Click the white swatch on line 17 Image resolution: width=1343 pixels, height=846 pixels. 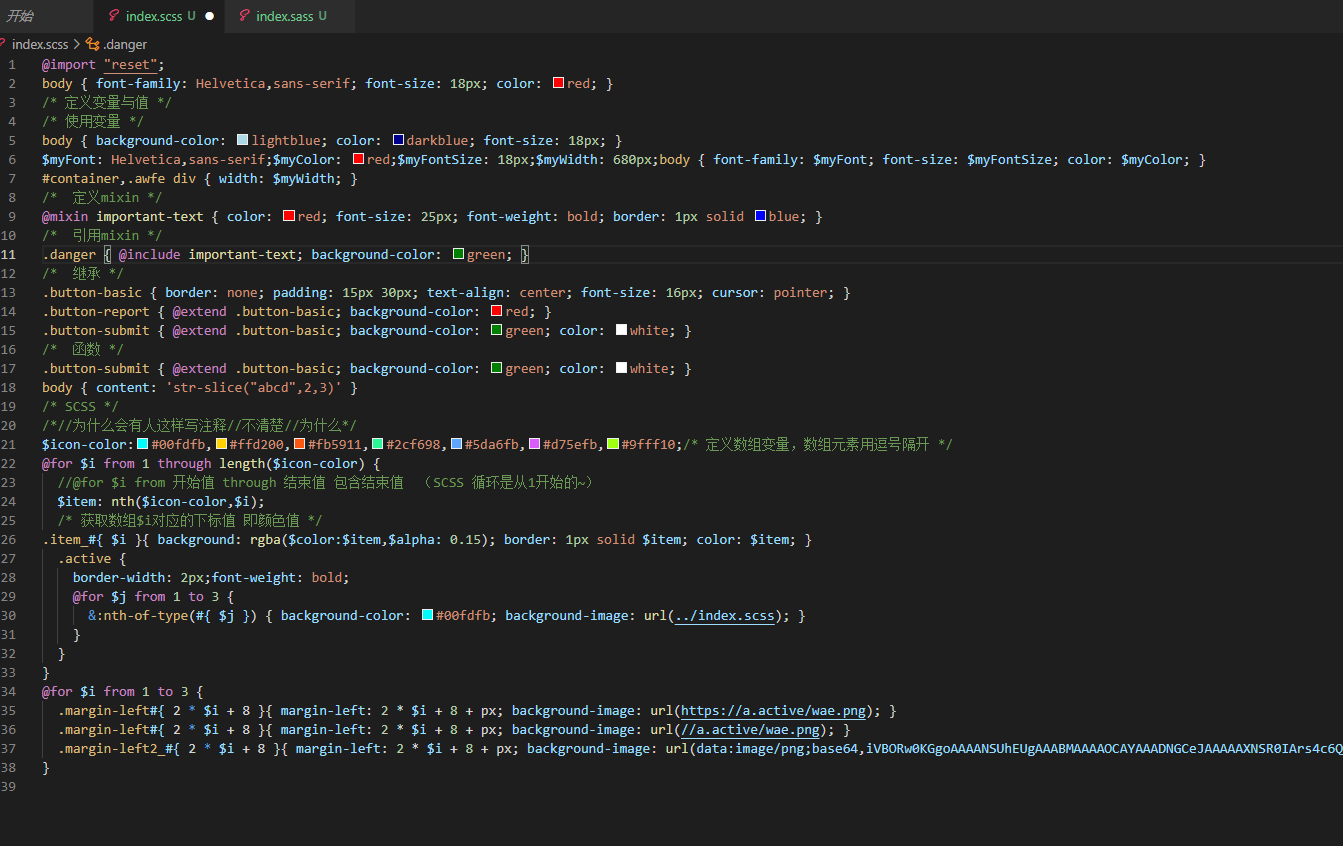622,369
